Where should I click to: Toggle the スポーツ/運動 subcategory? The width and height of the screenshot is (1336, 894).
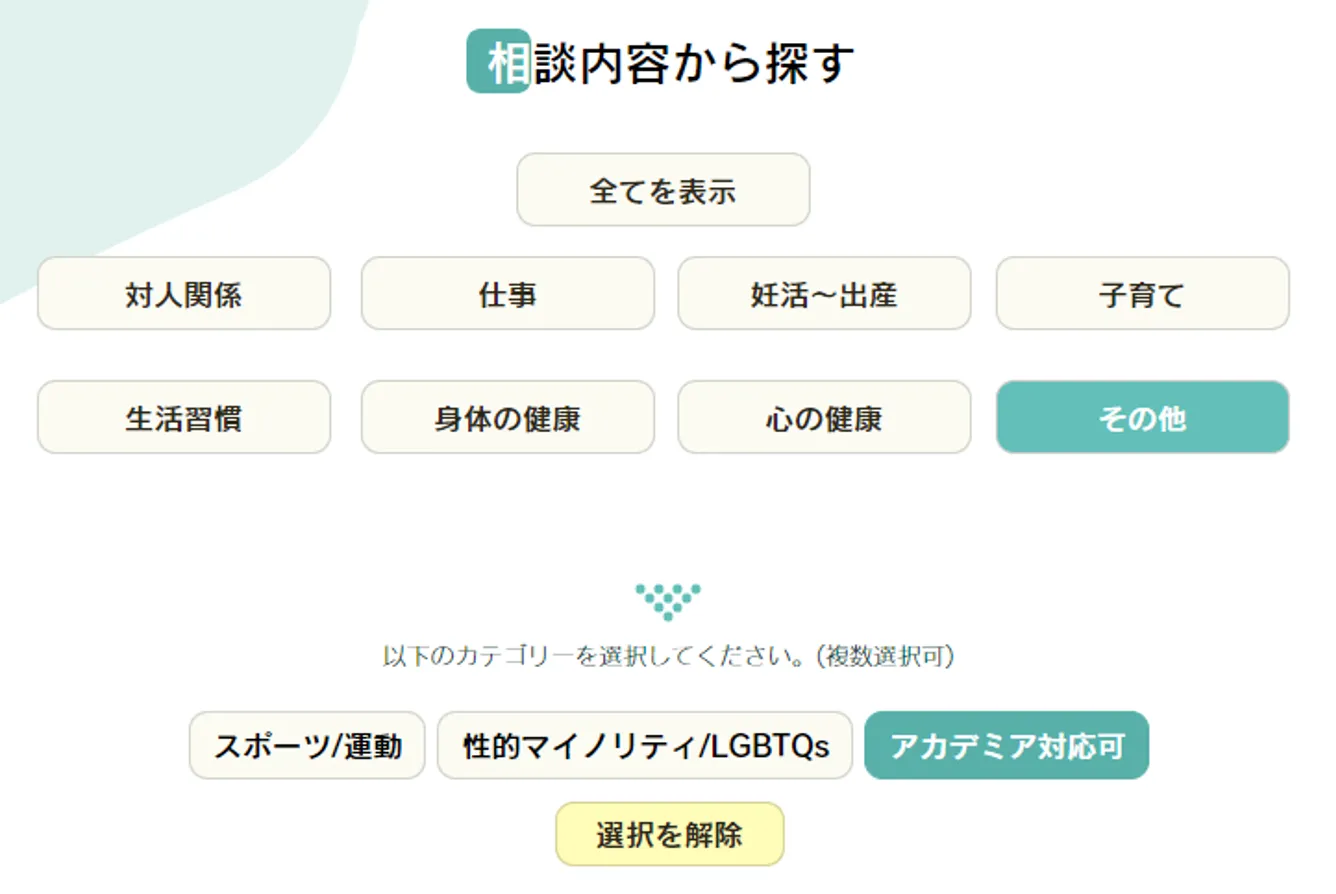(308, 746)
